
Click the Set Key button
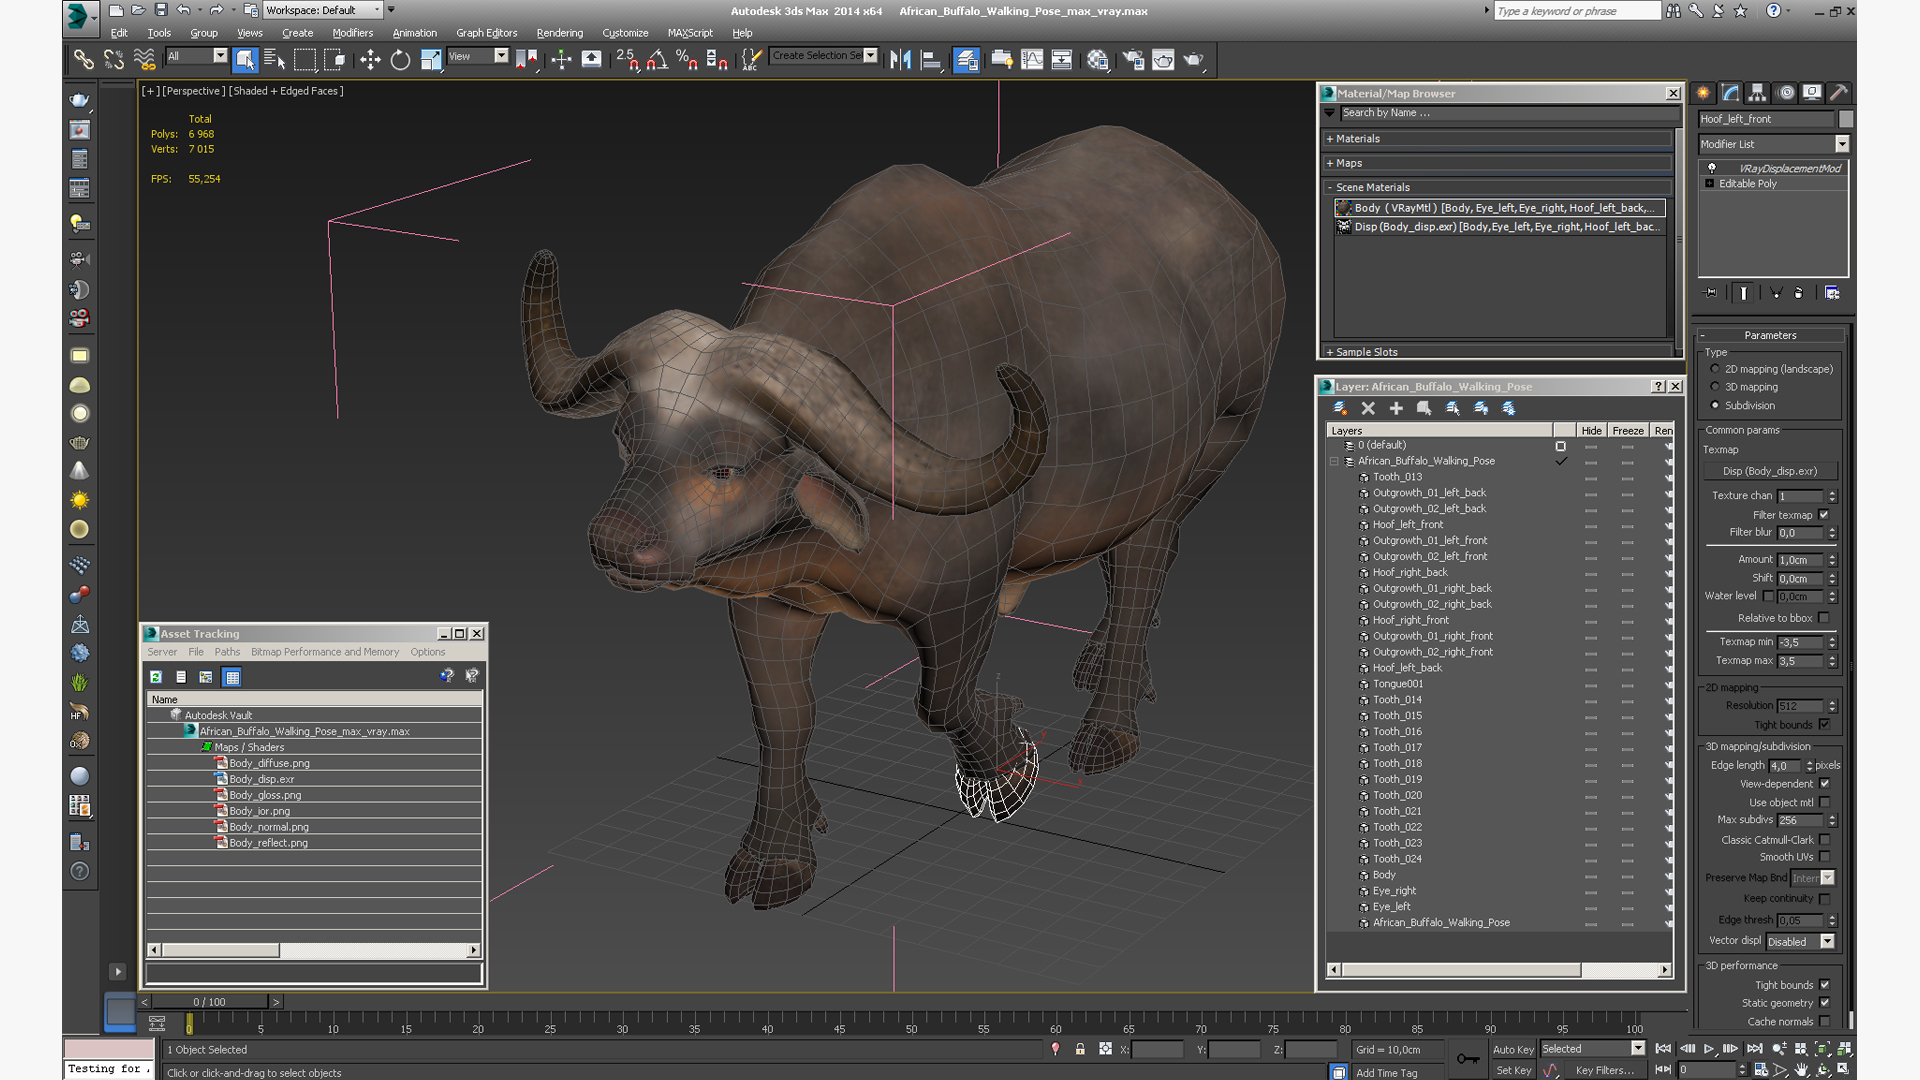pyautogui.click(x=1512, y=1070)
